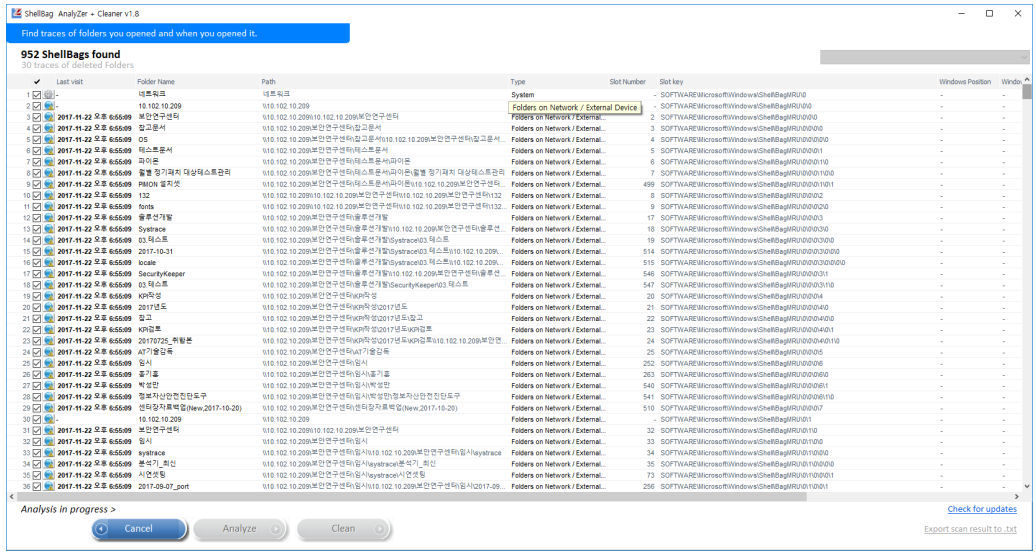This screenshot has height=555, width=1036.
Task: Click the network icon for the 참고문서 row
Action: [48, 128]
